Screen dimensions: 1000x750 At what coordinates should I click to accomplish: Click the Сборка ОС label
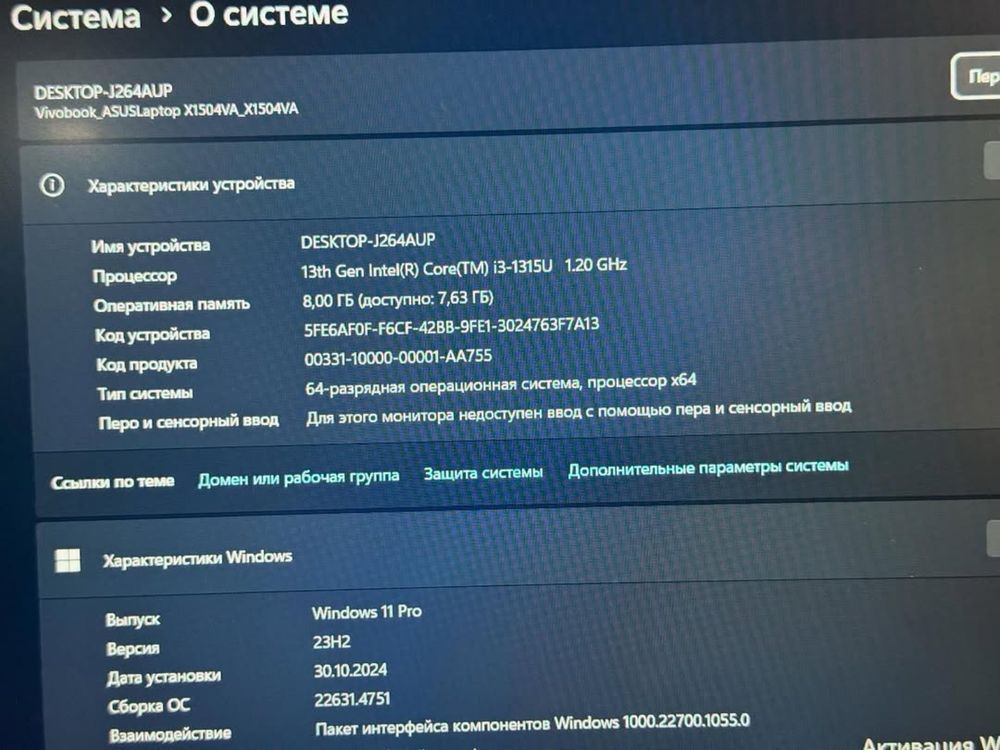point(149,706)
